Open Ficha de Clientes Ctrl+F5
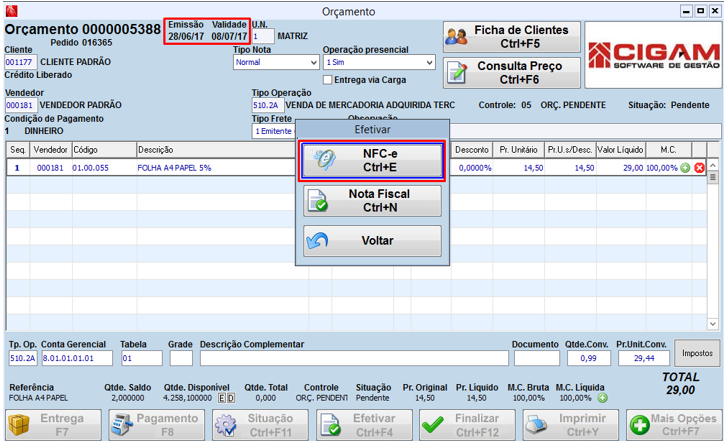This screenshot has width=725, height=441. (511, 37)
